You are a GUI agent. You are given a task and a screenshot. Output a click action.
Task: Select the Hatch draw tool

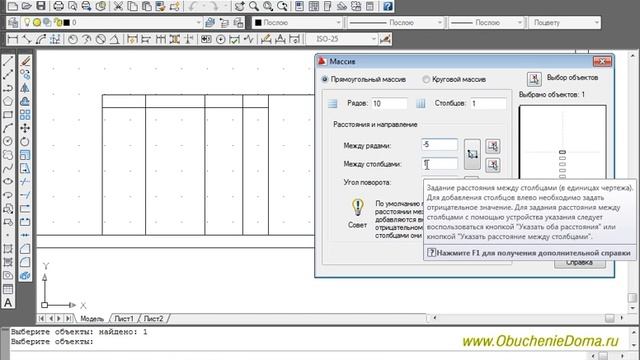pos(8,249)
